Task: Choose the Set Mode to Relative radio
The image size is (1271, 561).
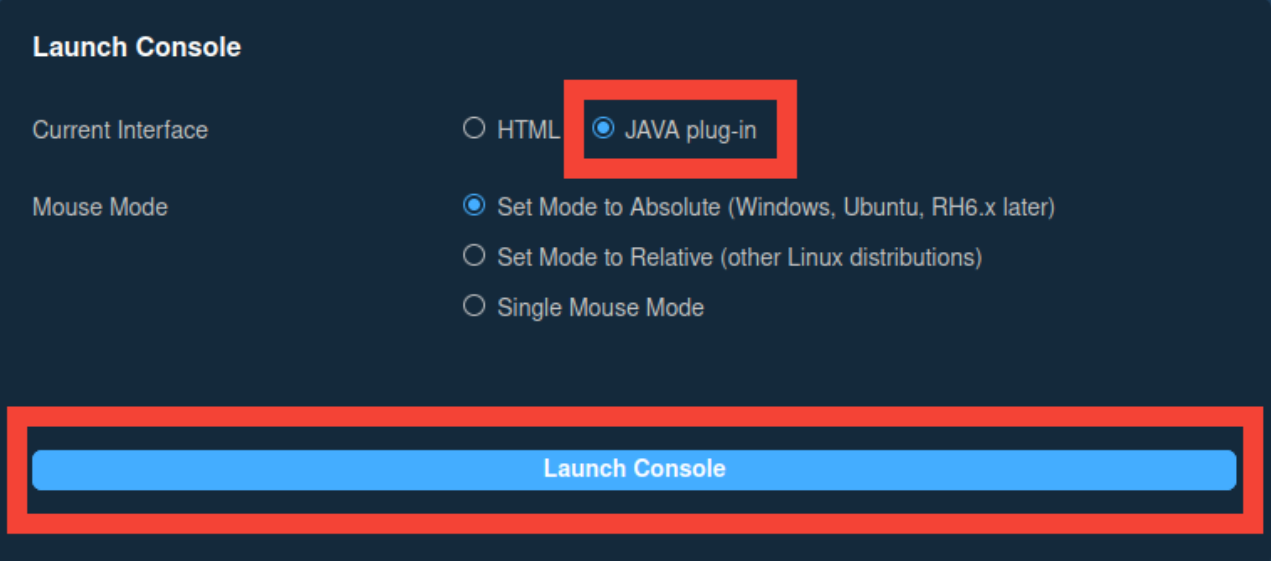Action: [x=474, y=257]
